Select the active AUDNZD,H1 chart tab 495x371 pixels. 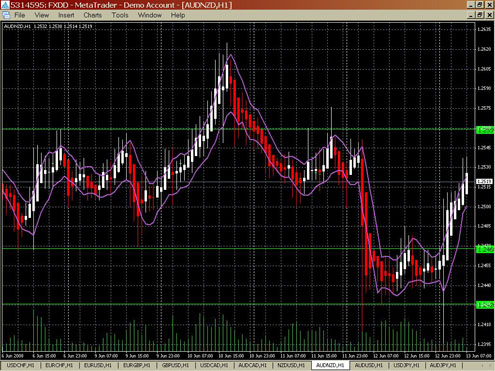330,365
